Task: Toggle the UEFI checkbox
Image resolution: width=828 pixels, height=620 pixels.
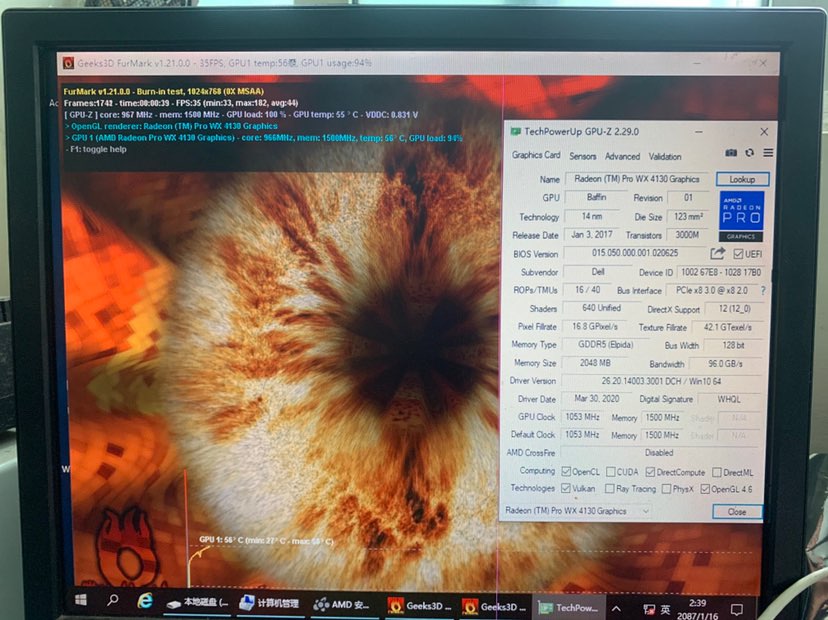Action: point(738,254)
